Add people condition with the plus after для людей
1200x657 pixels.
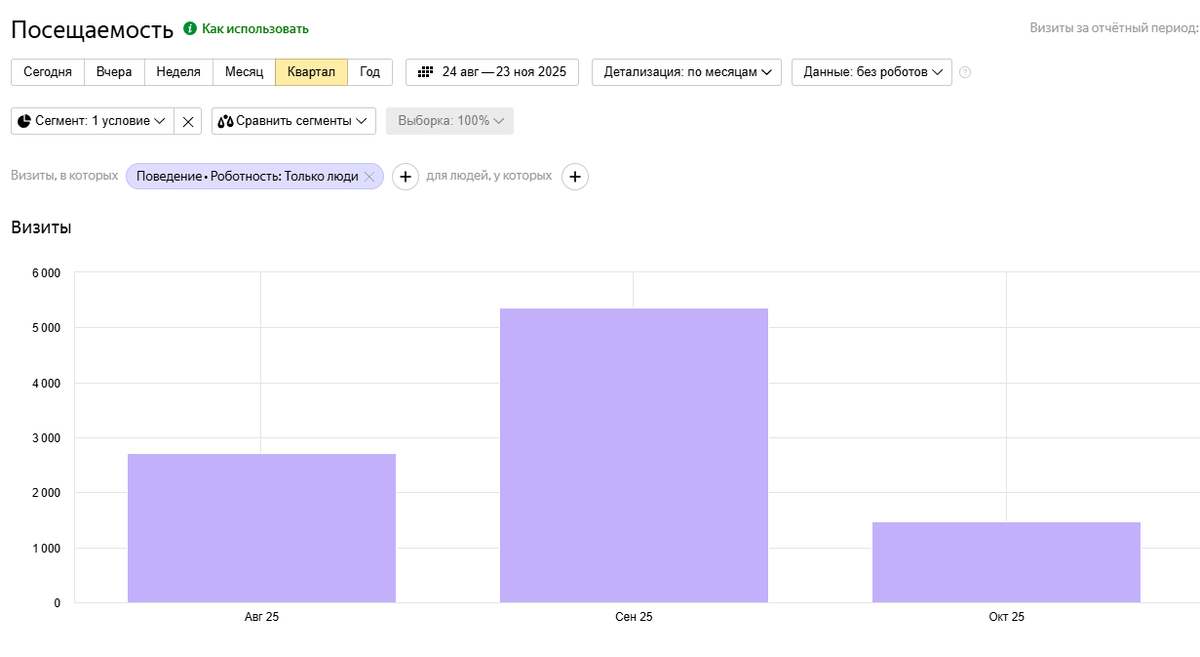pyautogui.click(x=575, y=176)
